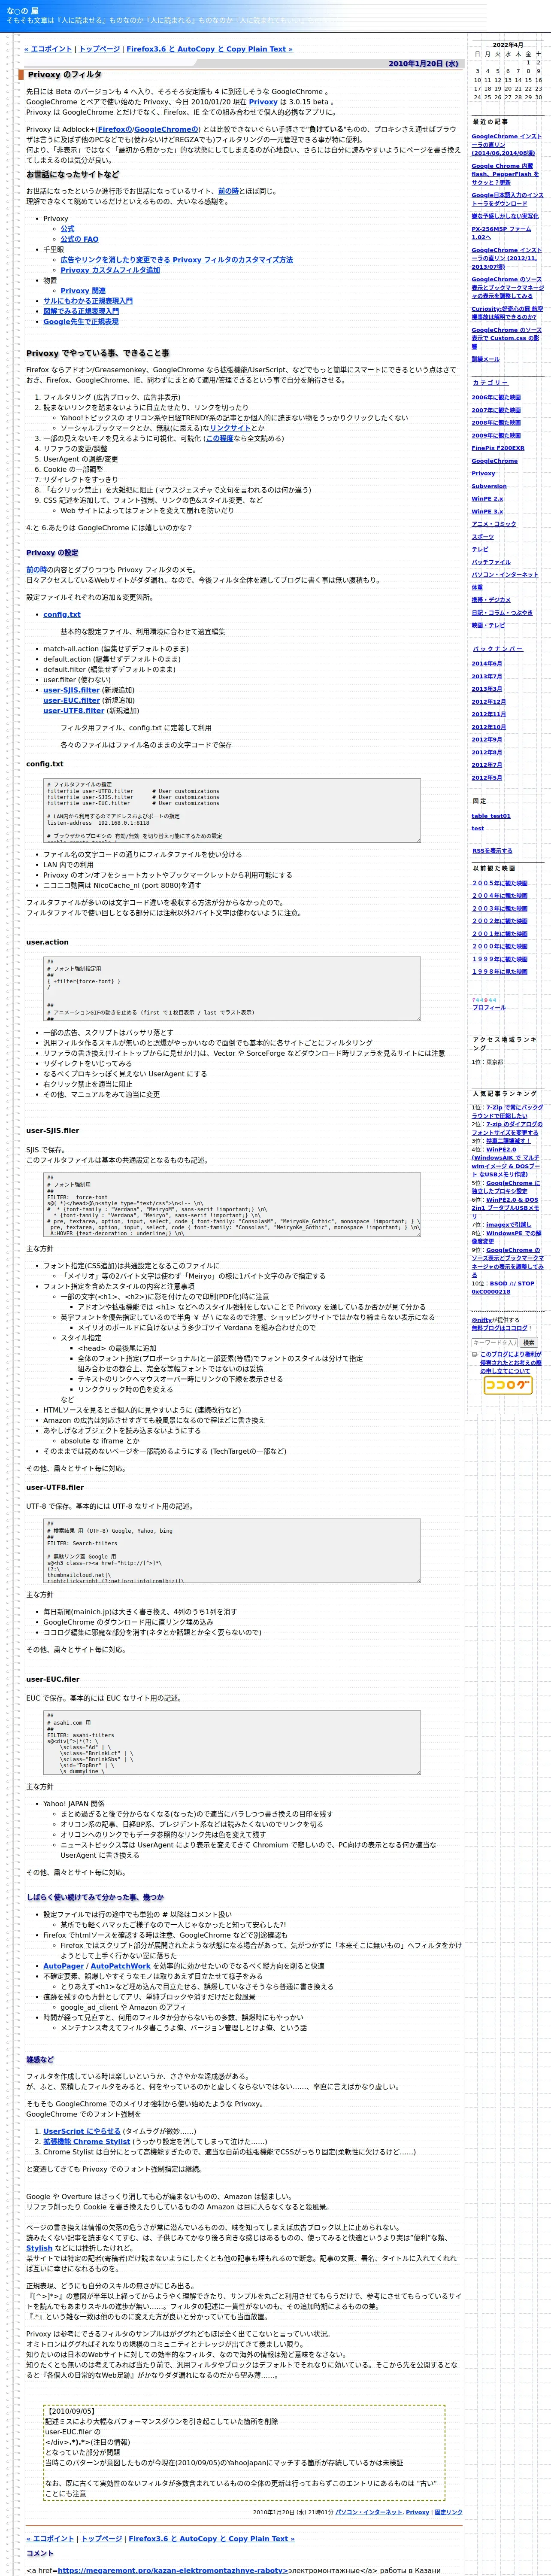Open sidebar category '体重'

pyautogui.click(x=477, y=587)
